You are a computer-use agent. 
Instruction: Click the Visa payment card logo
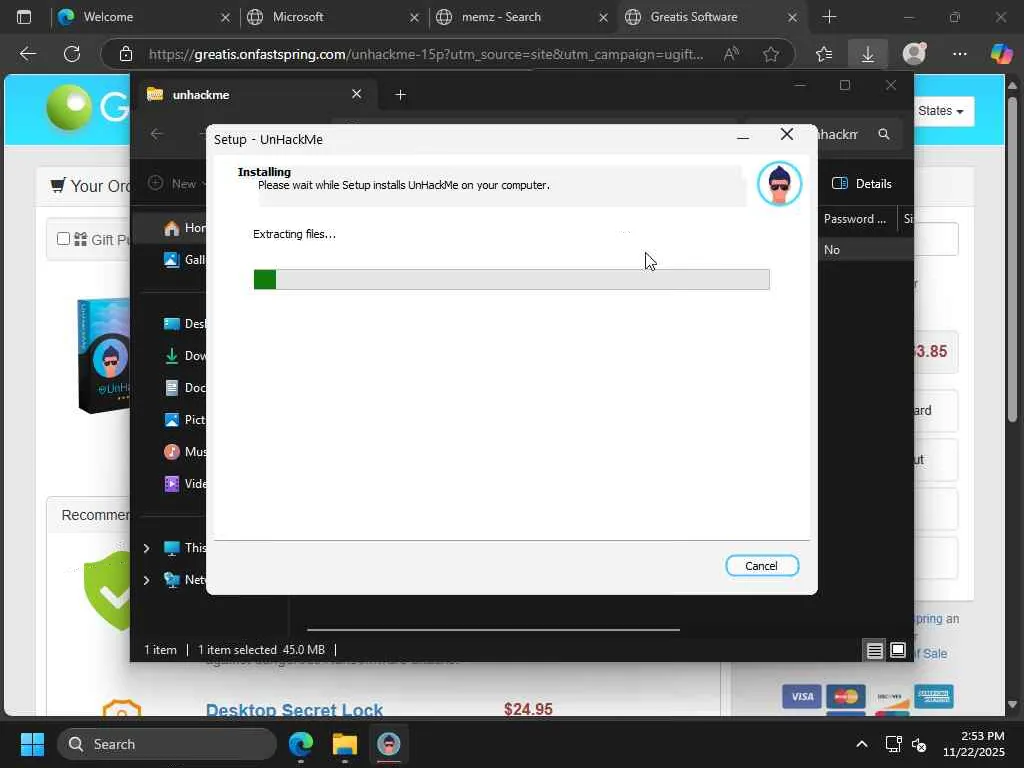click(x=802, y=697)
